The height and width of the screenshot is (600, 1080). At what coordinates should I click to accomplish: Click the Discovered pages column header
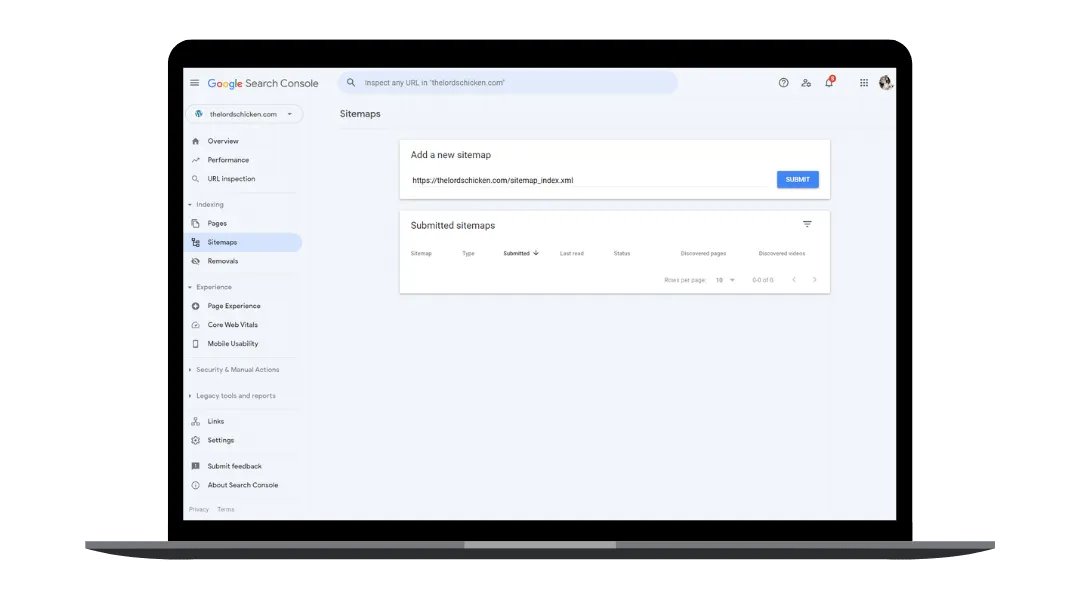coord(703,254)
